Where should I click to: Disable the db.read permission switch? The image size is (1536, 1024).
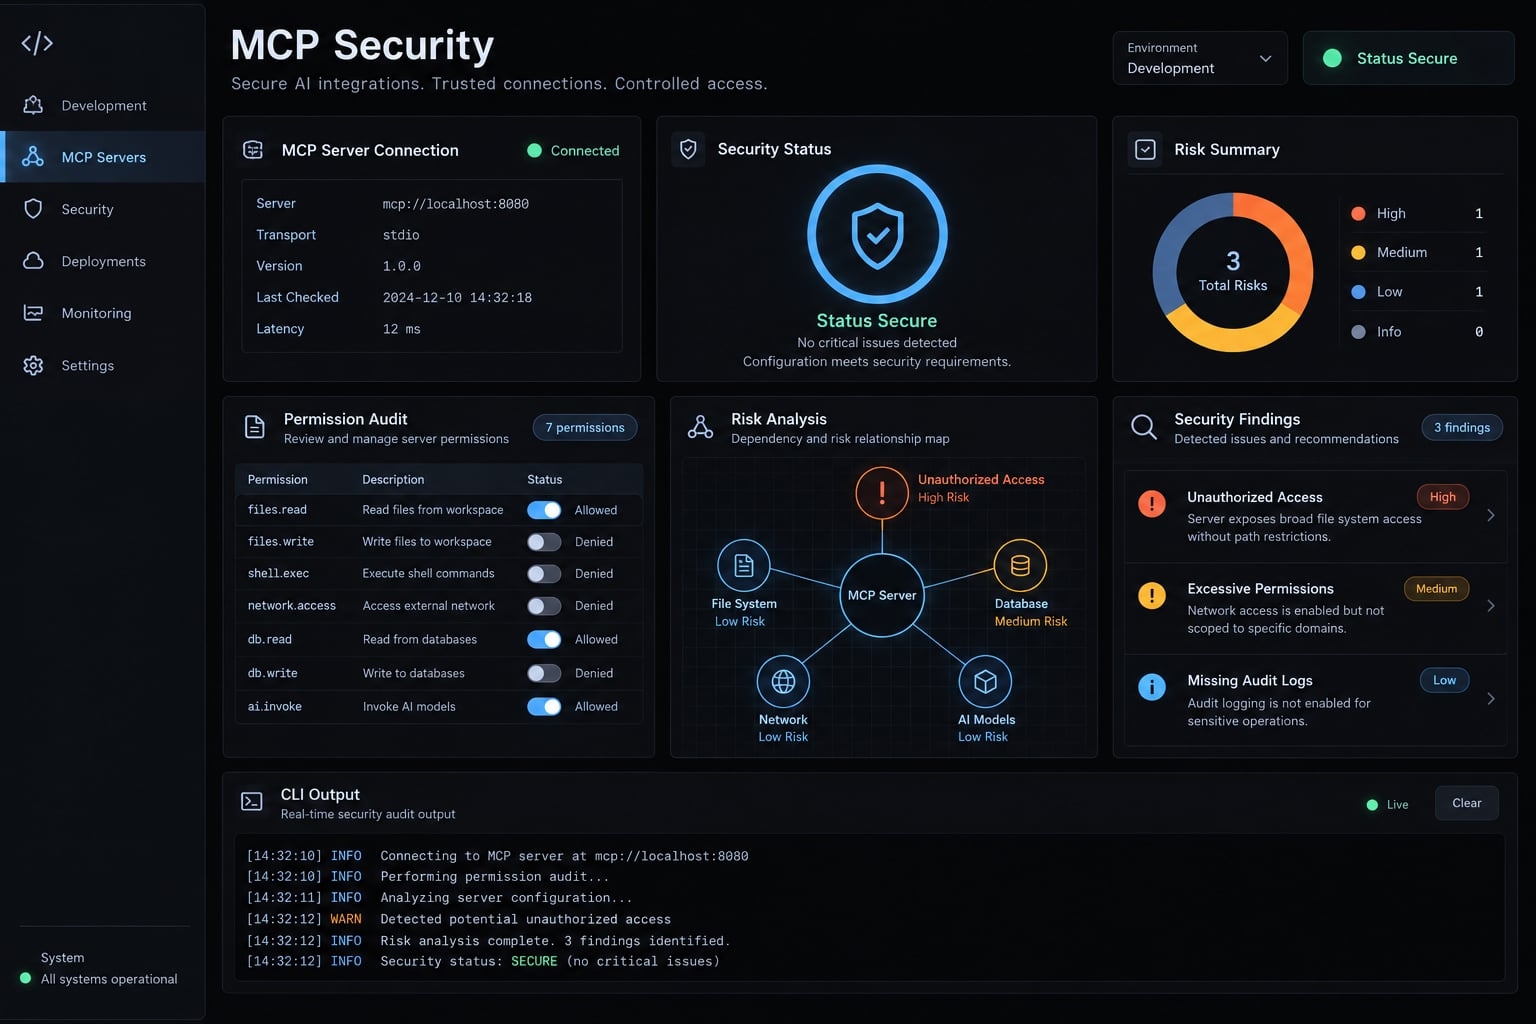point(544,639)
